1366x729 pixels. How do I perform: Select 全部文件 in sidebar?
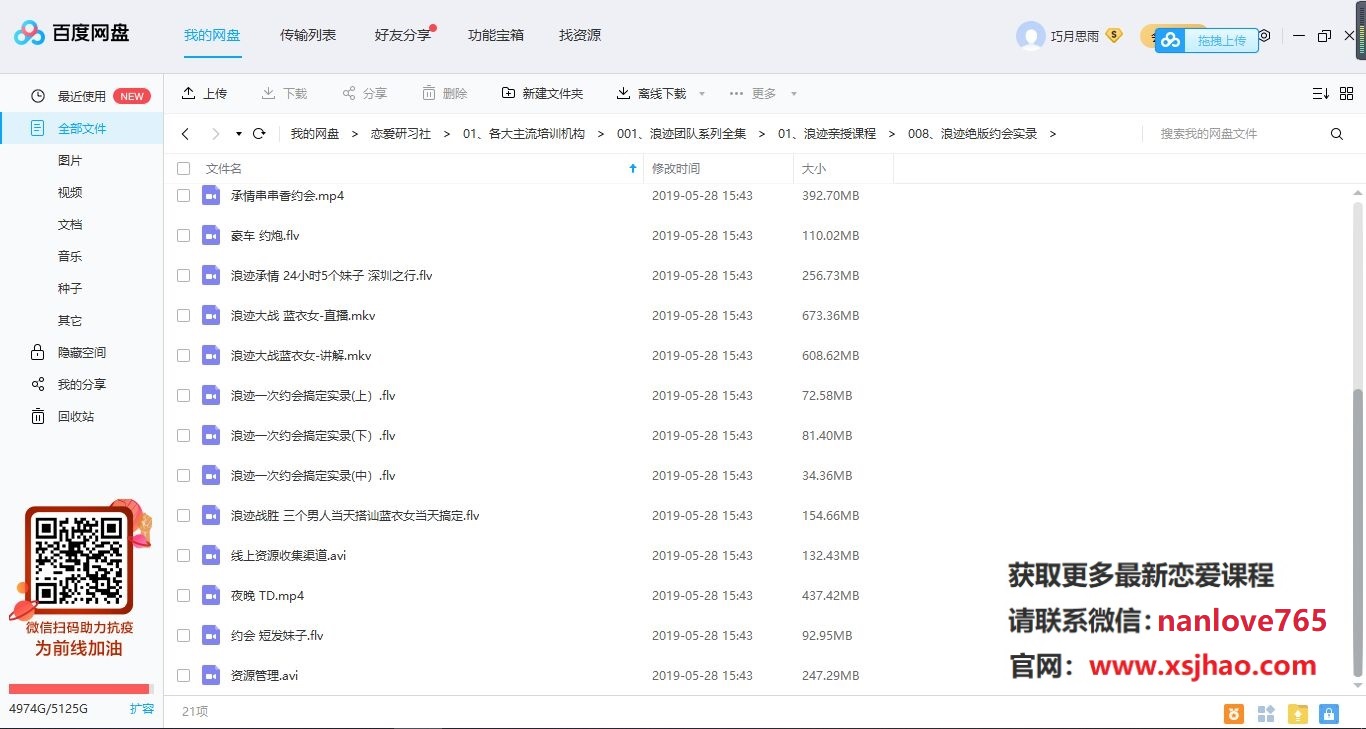click(x=82, y=128)
